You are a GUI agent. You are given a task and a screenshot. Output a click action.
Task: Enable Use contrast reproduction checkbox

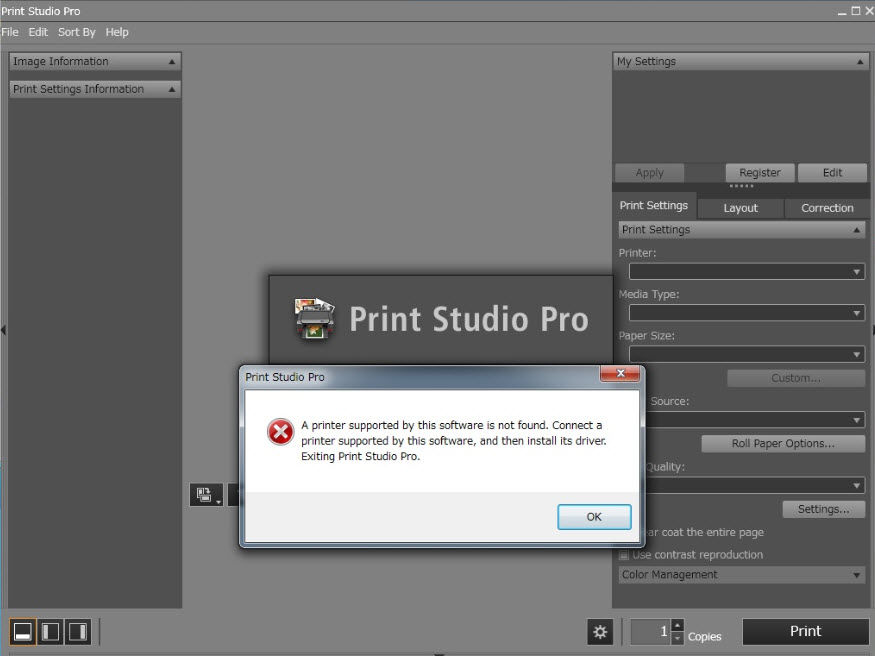tap(624, 555)
